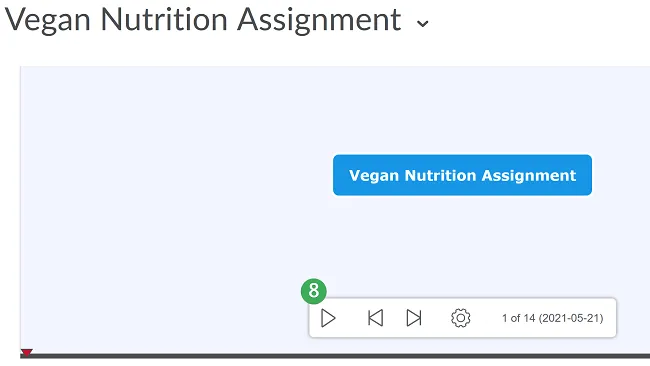The height and width of the screenshot is (366, 650).
Task: Open the dropdown arrow beside the page title
Action: 422,24
